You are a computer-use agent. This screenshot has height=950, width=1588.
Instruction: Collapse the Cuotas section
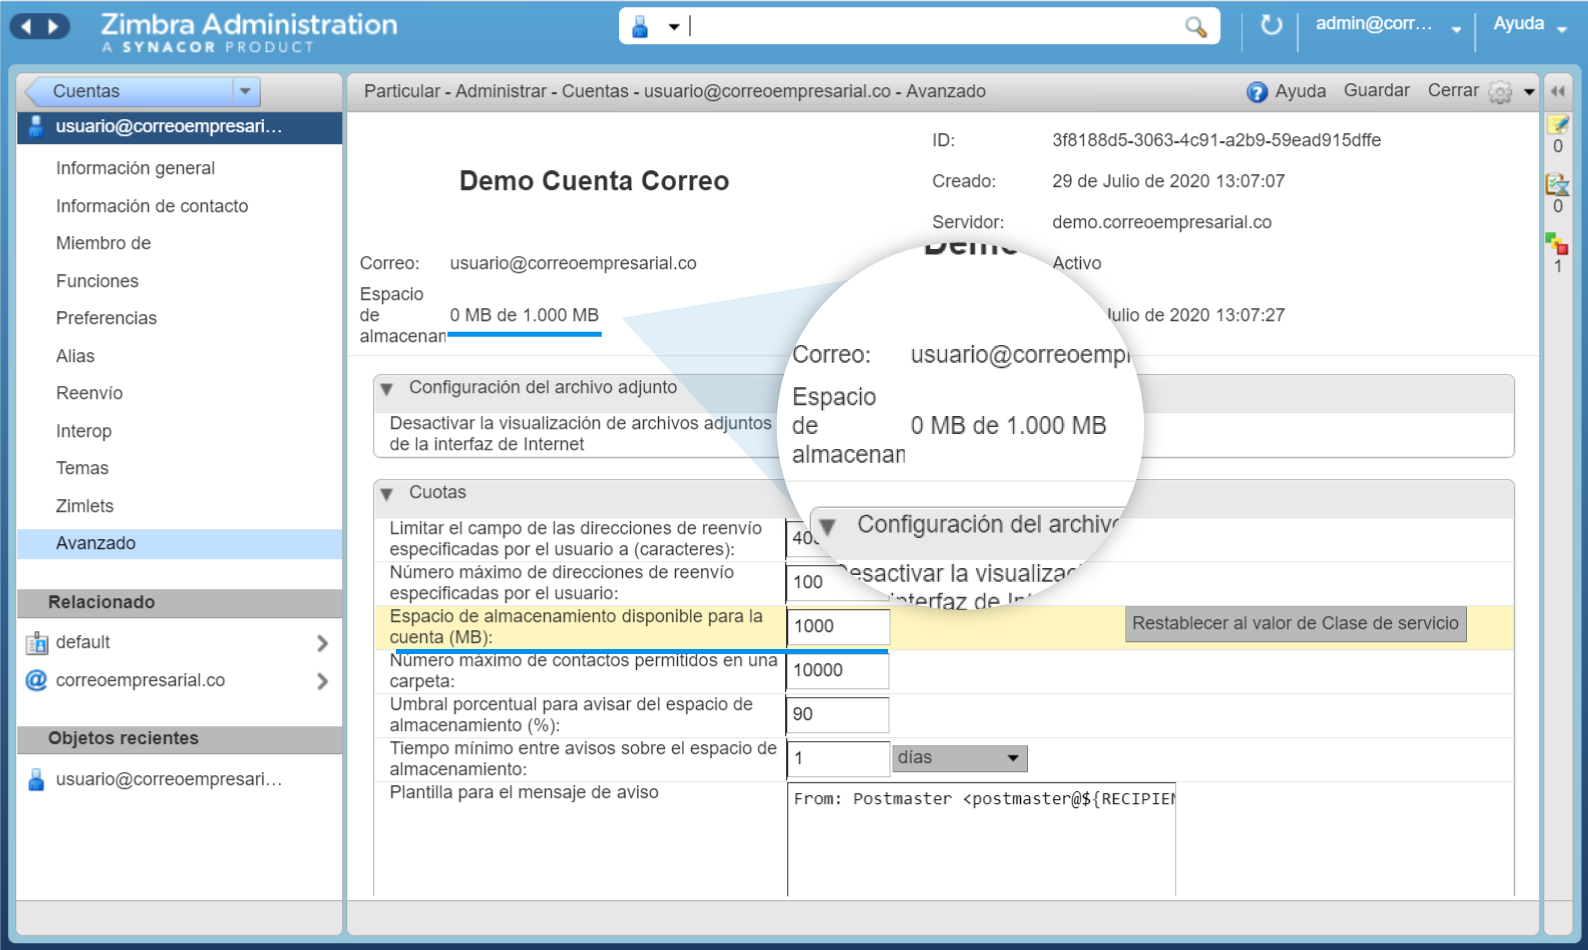click(387, 493)
